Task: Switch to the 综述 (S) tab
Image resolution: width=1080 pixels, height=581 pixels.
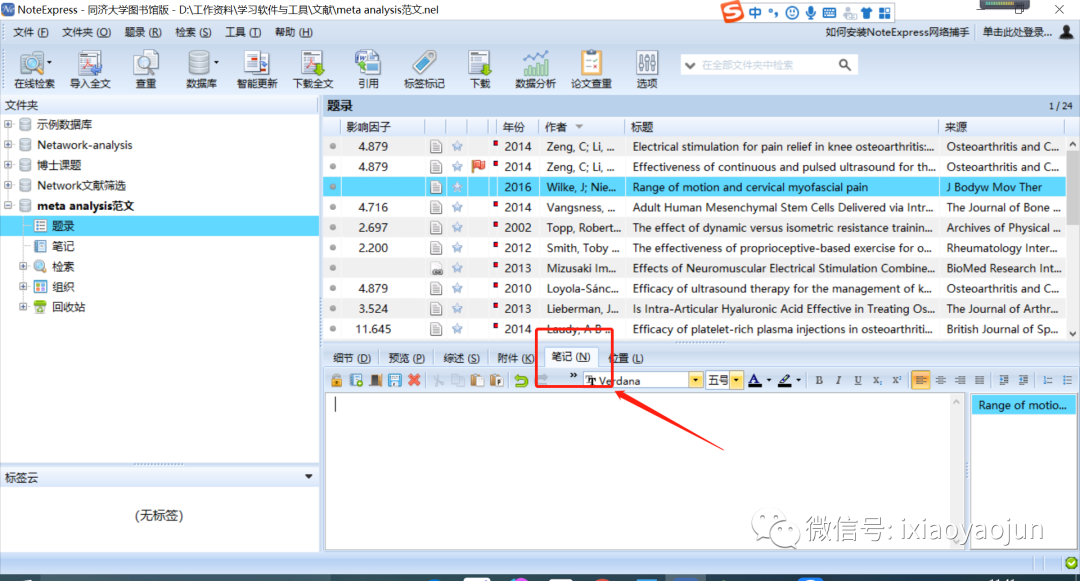Action: click(461, 358)
